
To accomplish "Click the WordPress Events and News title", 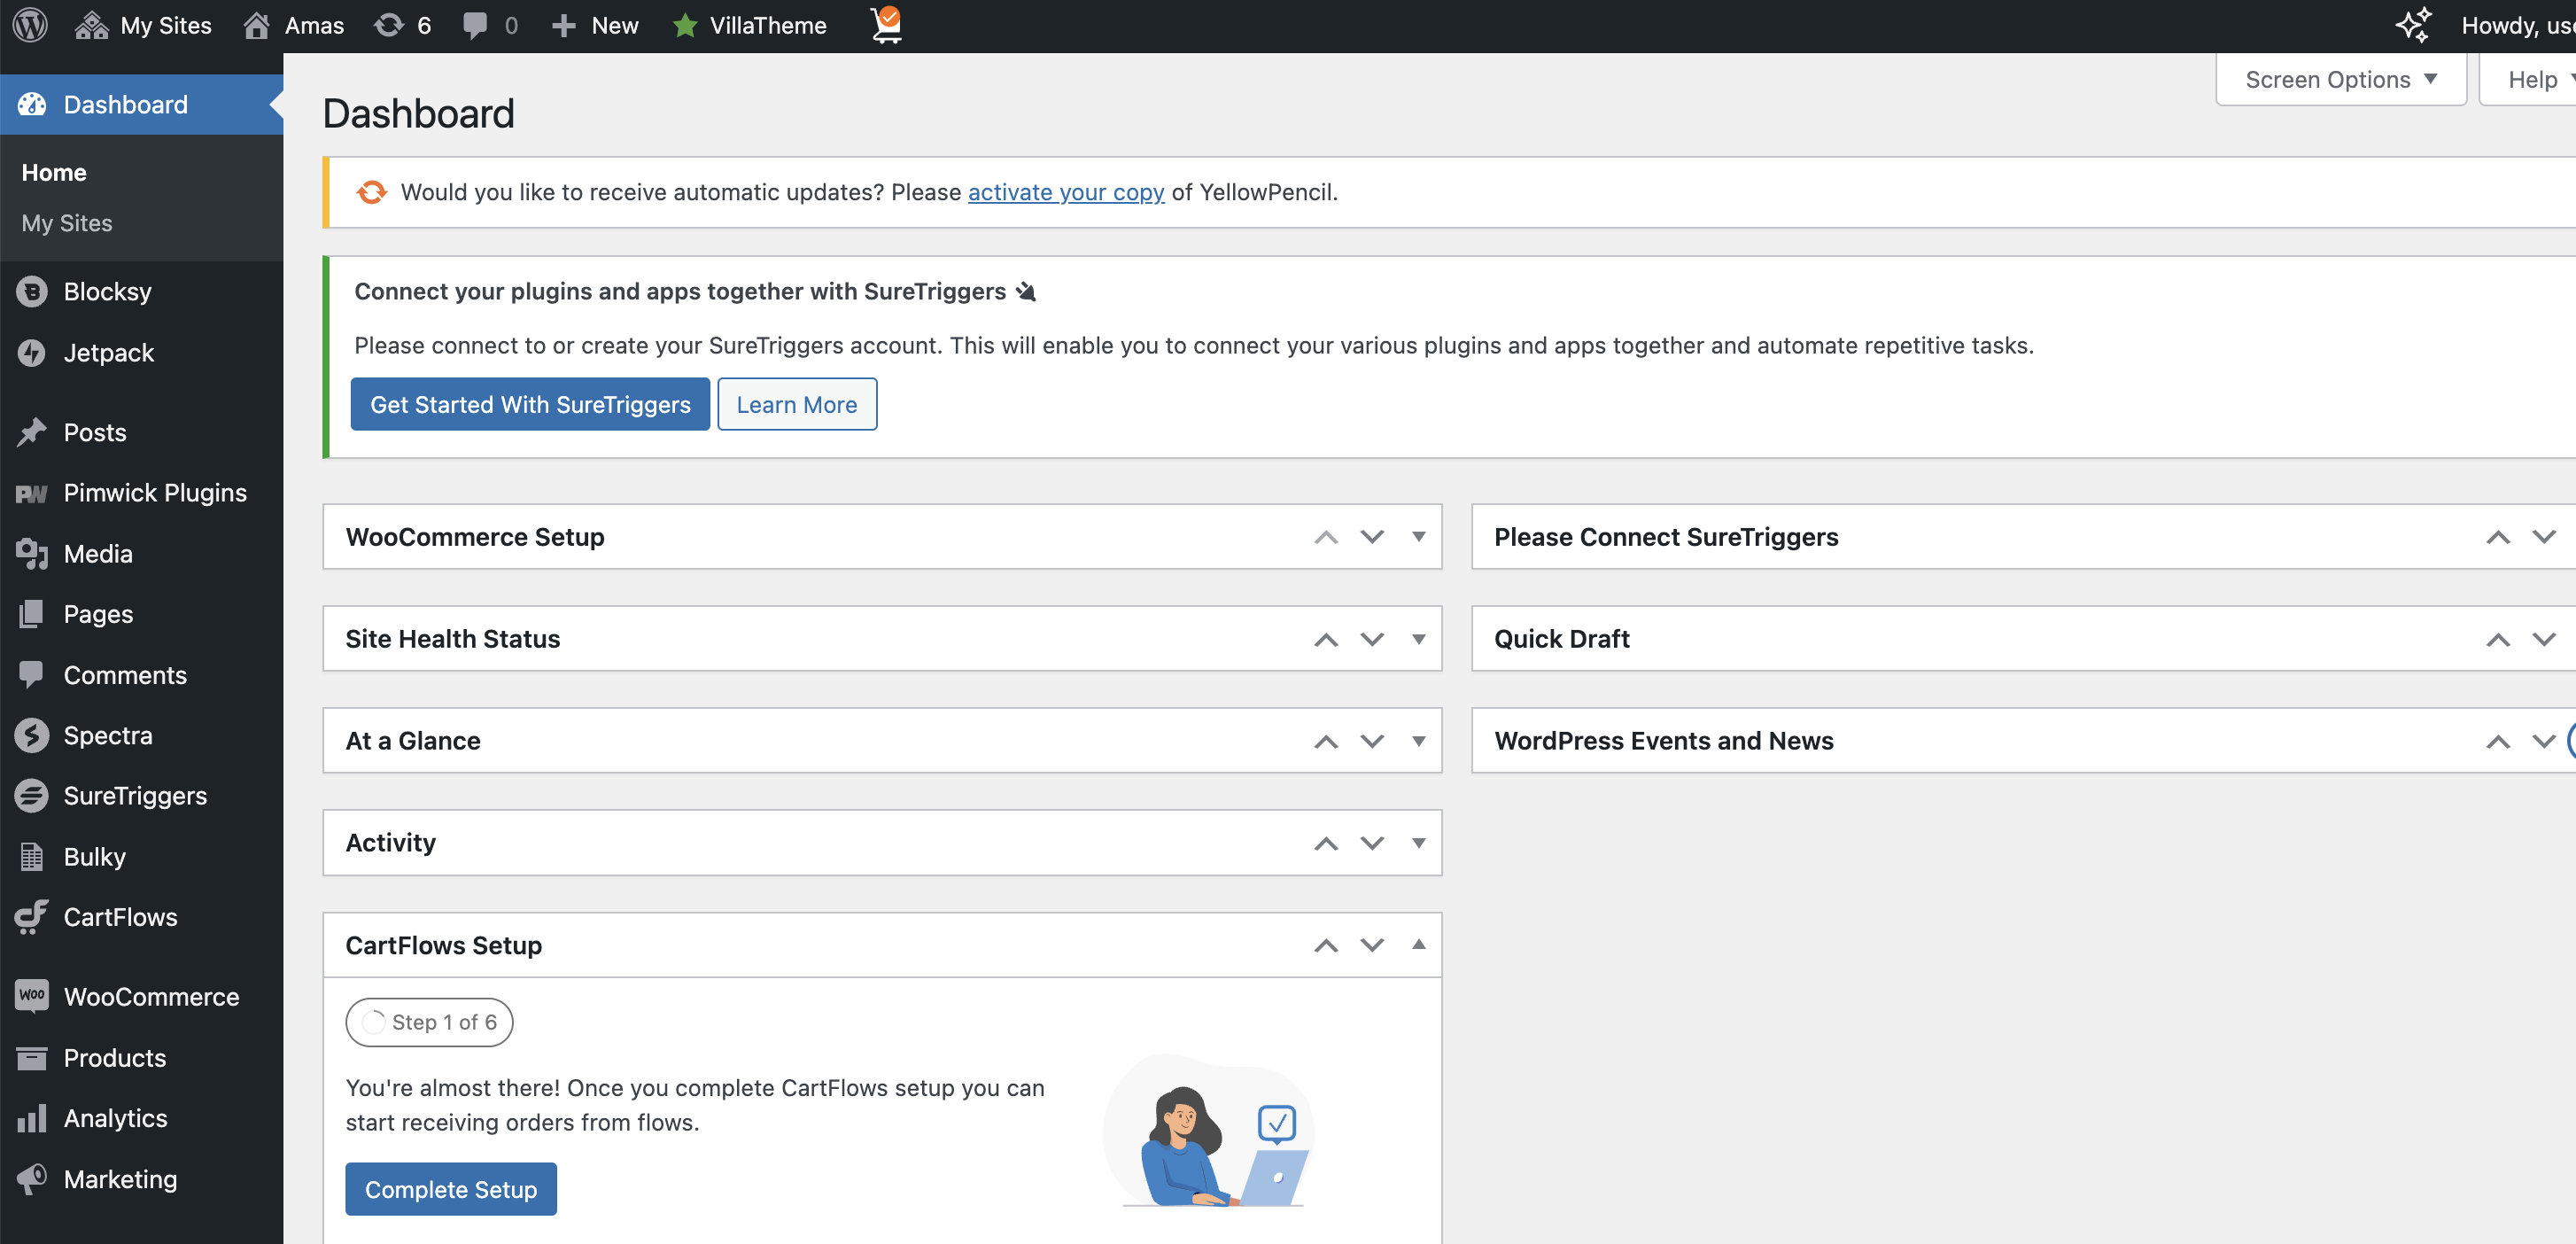I will click(x=1664, y=741).
